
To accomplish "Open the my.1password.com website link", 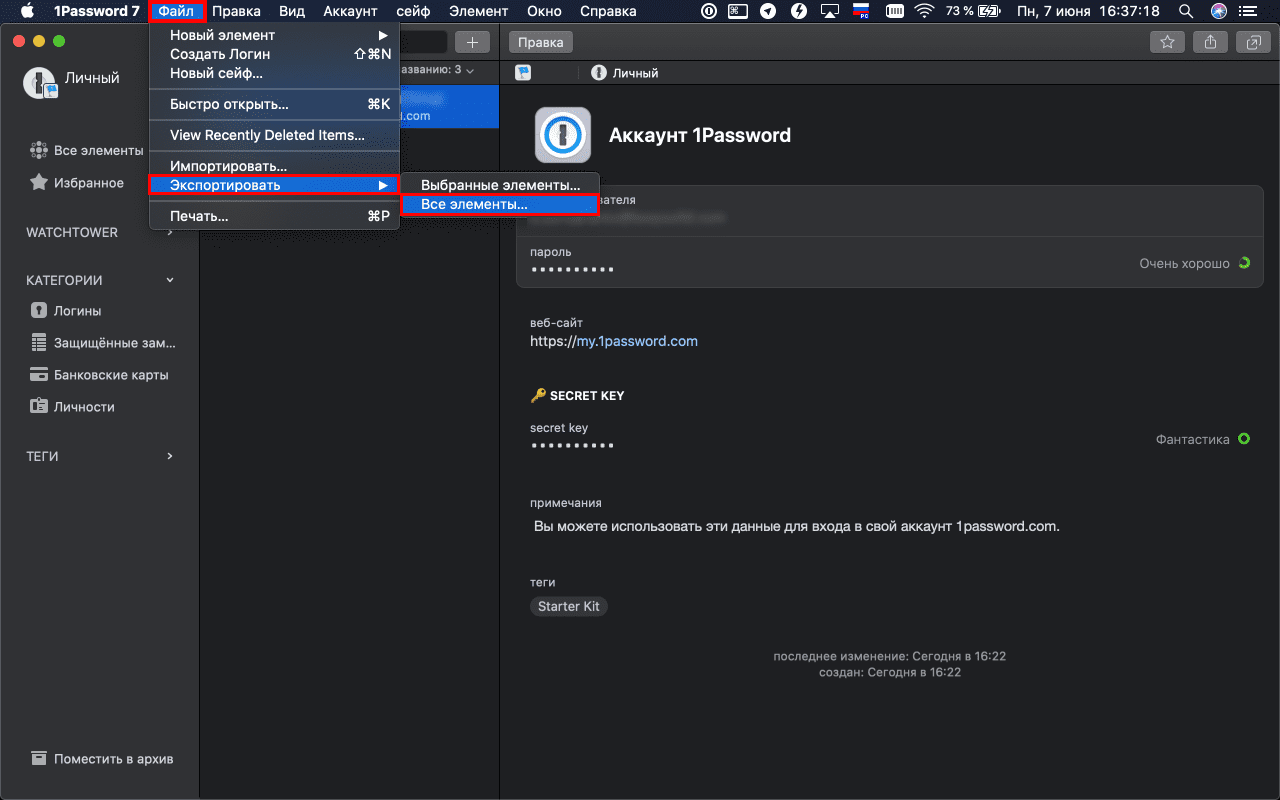I will click(x=636, y=341).
